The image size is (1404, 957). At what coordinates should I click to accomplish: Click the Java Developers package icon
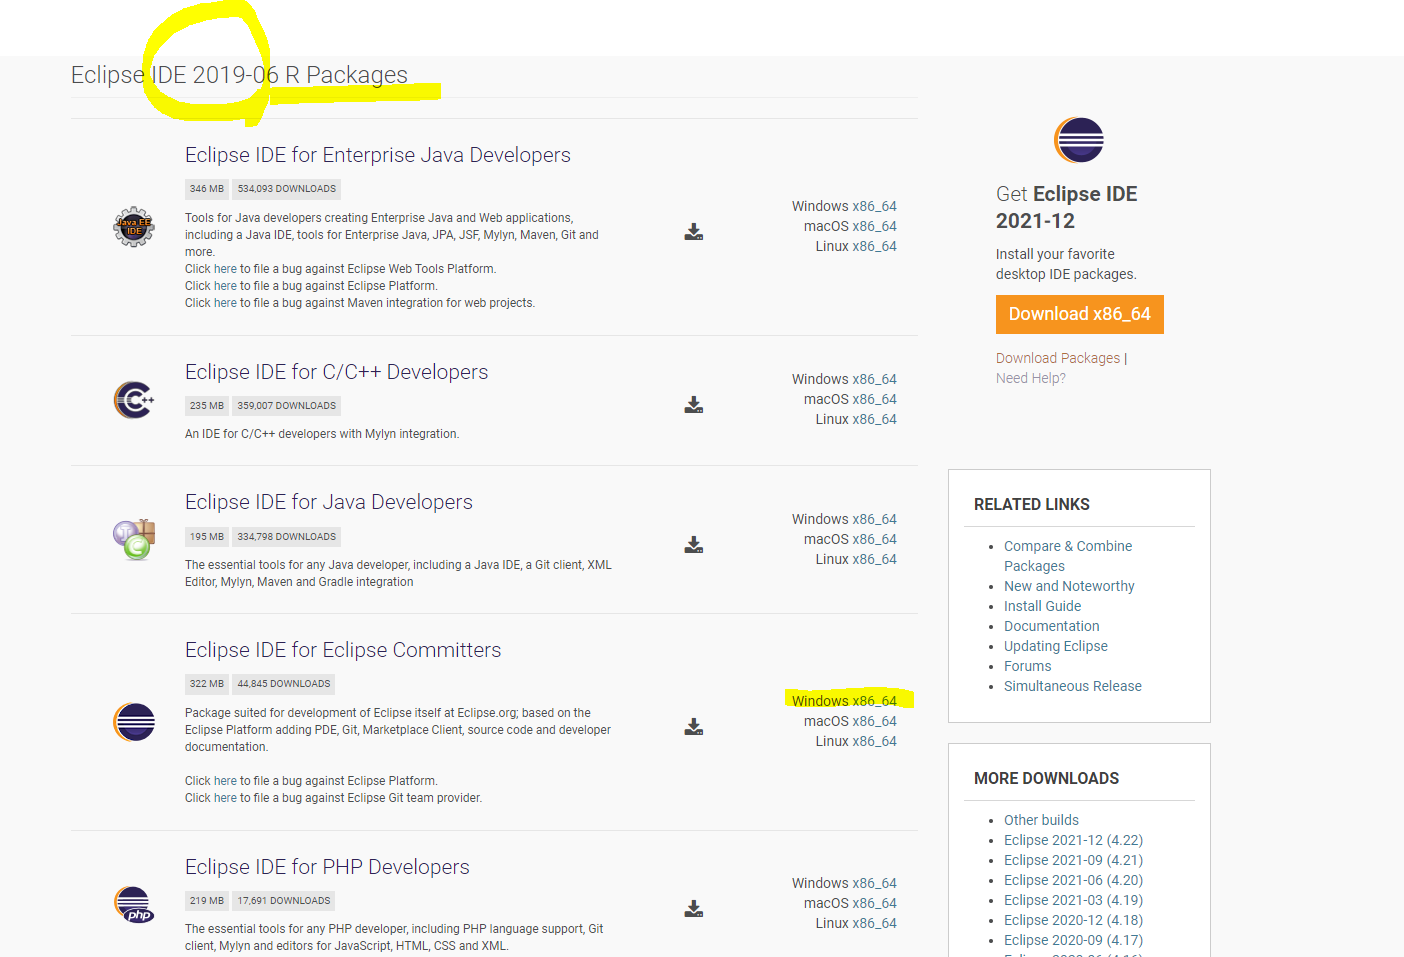click(x=134, y=540)
